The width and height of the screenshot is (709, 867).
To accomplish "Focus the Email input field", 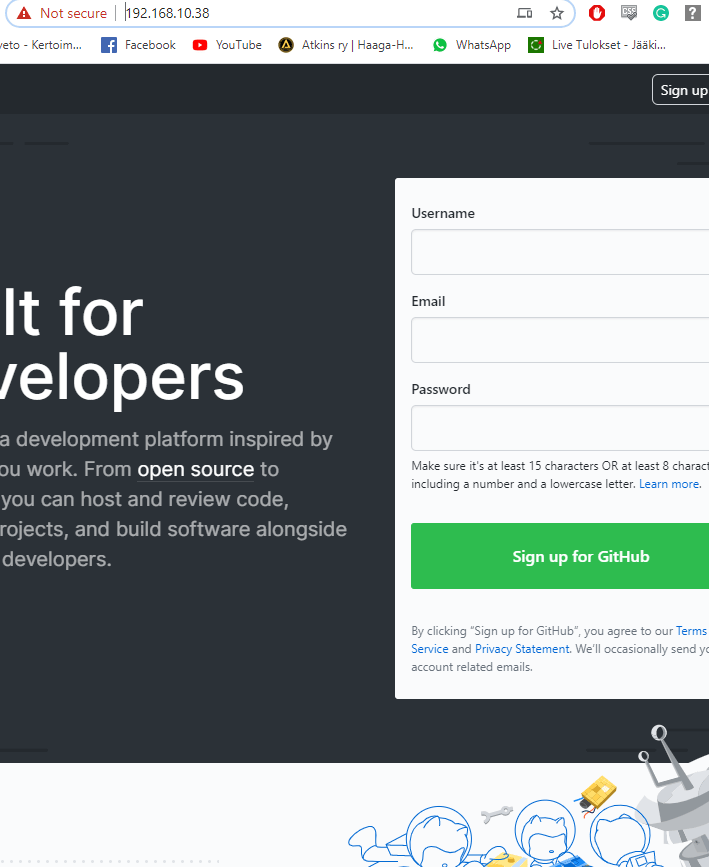I will point(560,340).
